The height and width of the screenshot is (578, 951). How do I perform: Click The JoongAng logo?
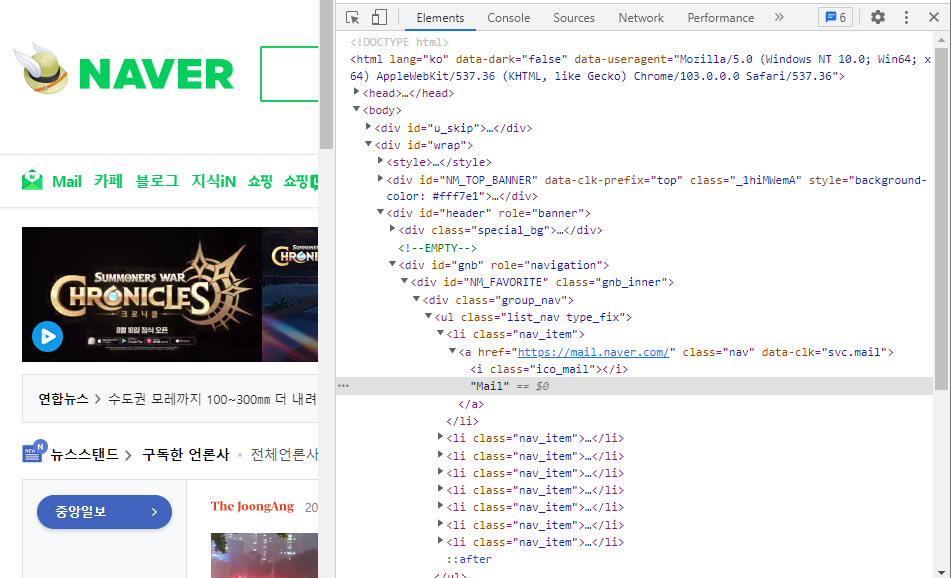coord(252,506)
